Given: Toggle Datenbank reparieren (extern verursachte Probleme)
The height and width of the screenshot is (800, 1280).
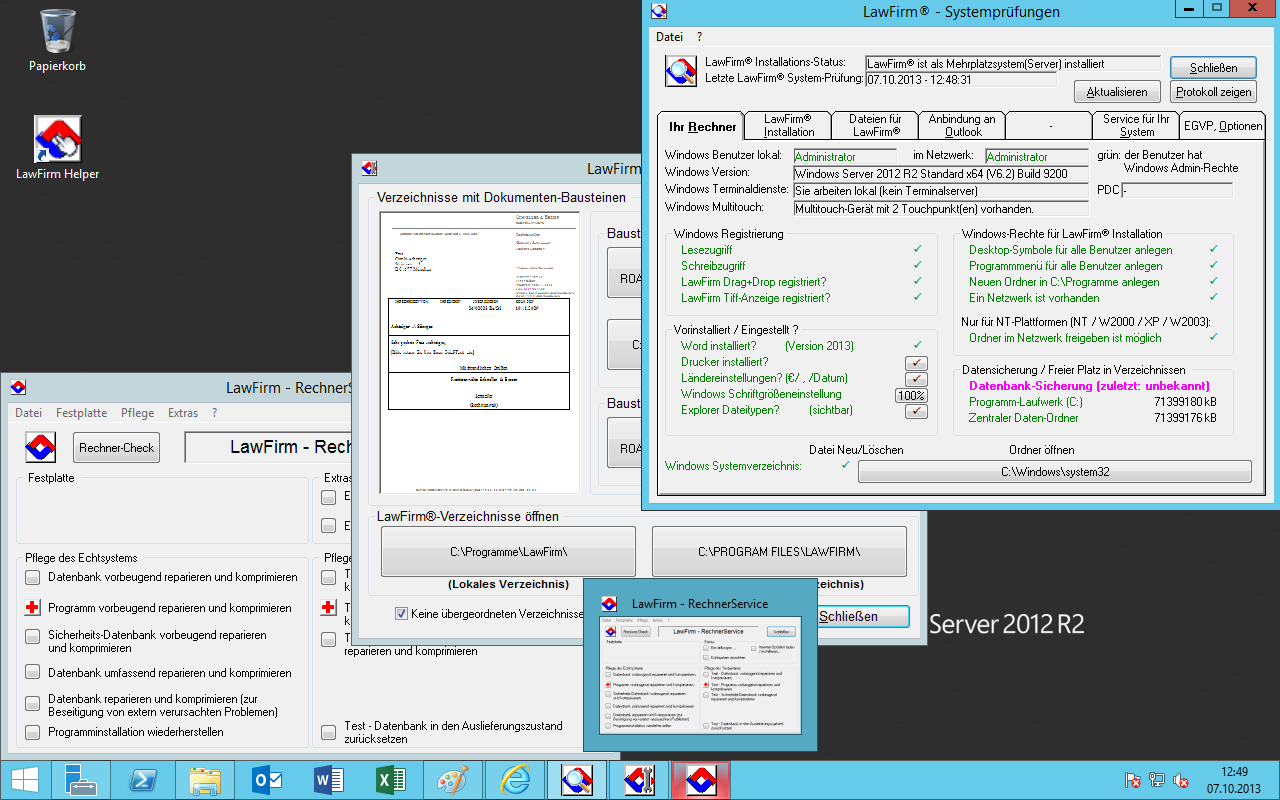Looking at the screenshot, I should [33, 704].
